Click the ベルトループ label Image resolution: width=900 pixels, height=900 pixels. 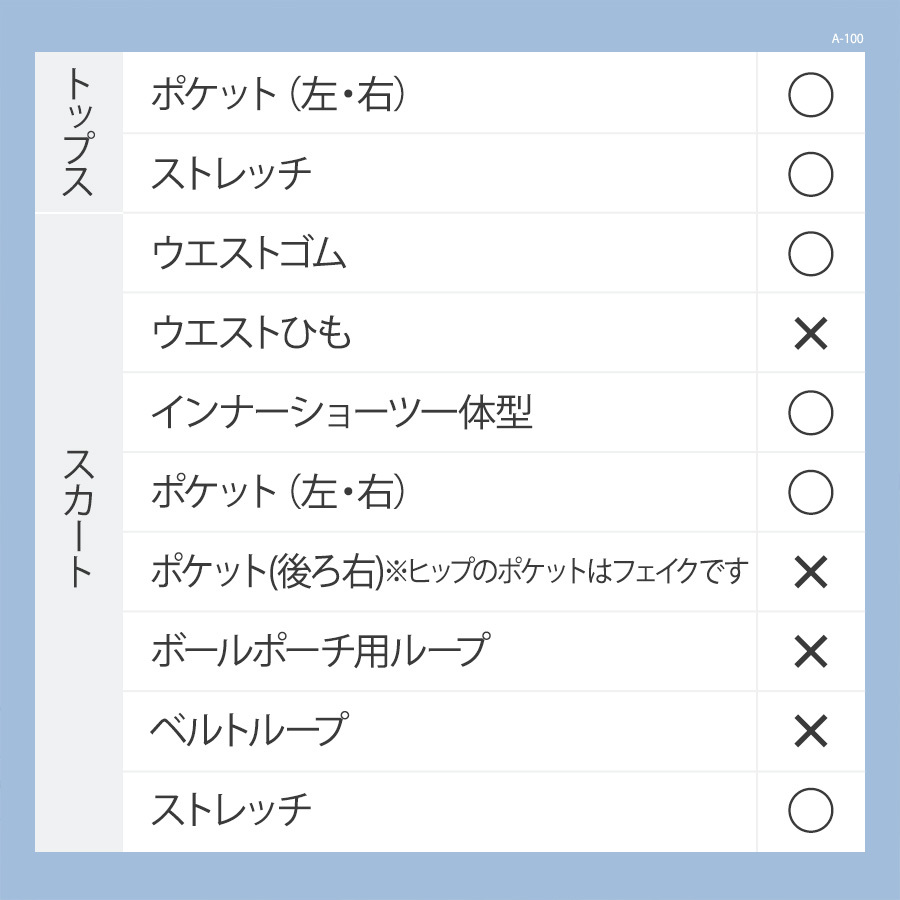click(250, 731)
